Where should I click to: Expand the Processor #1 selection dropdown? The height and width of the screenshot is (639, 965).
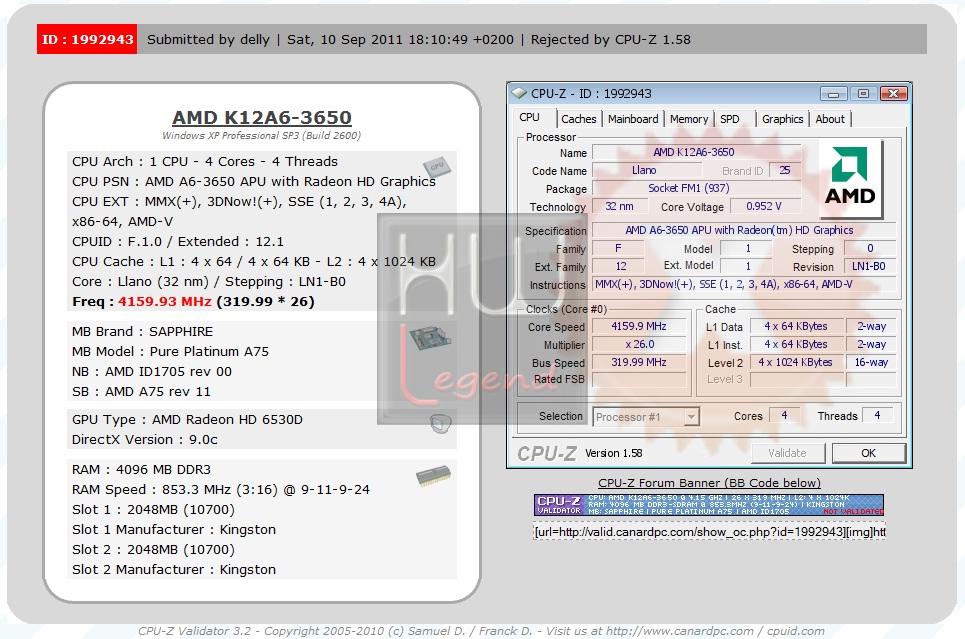tap(691, 417)
